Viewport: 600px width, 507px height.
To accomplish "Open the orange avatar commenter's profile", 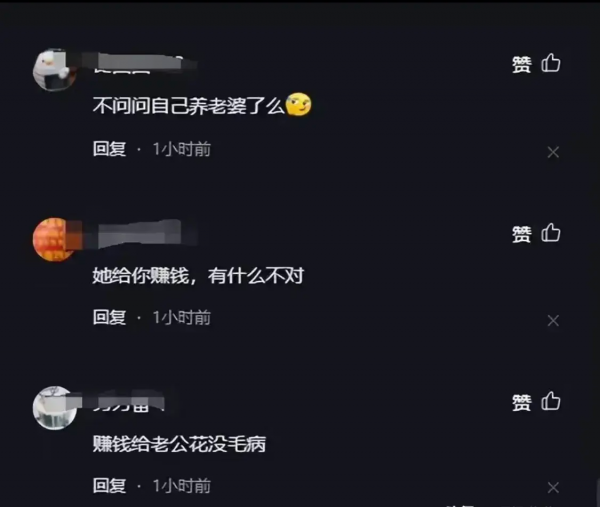I will (54, 240).
